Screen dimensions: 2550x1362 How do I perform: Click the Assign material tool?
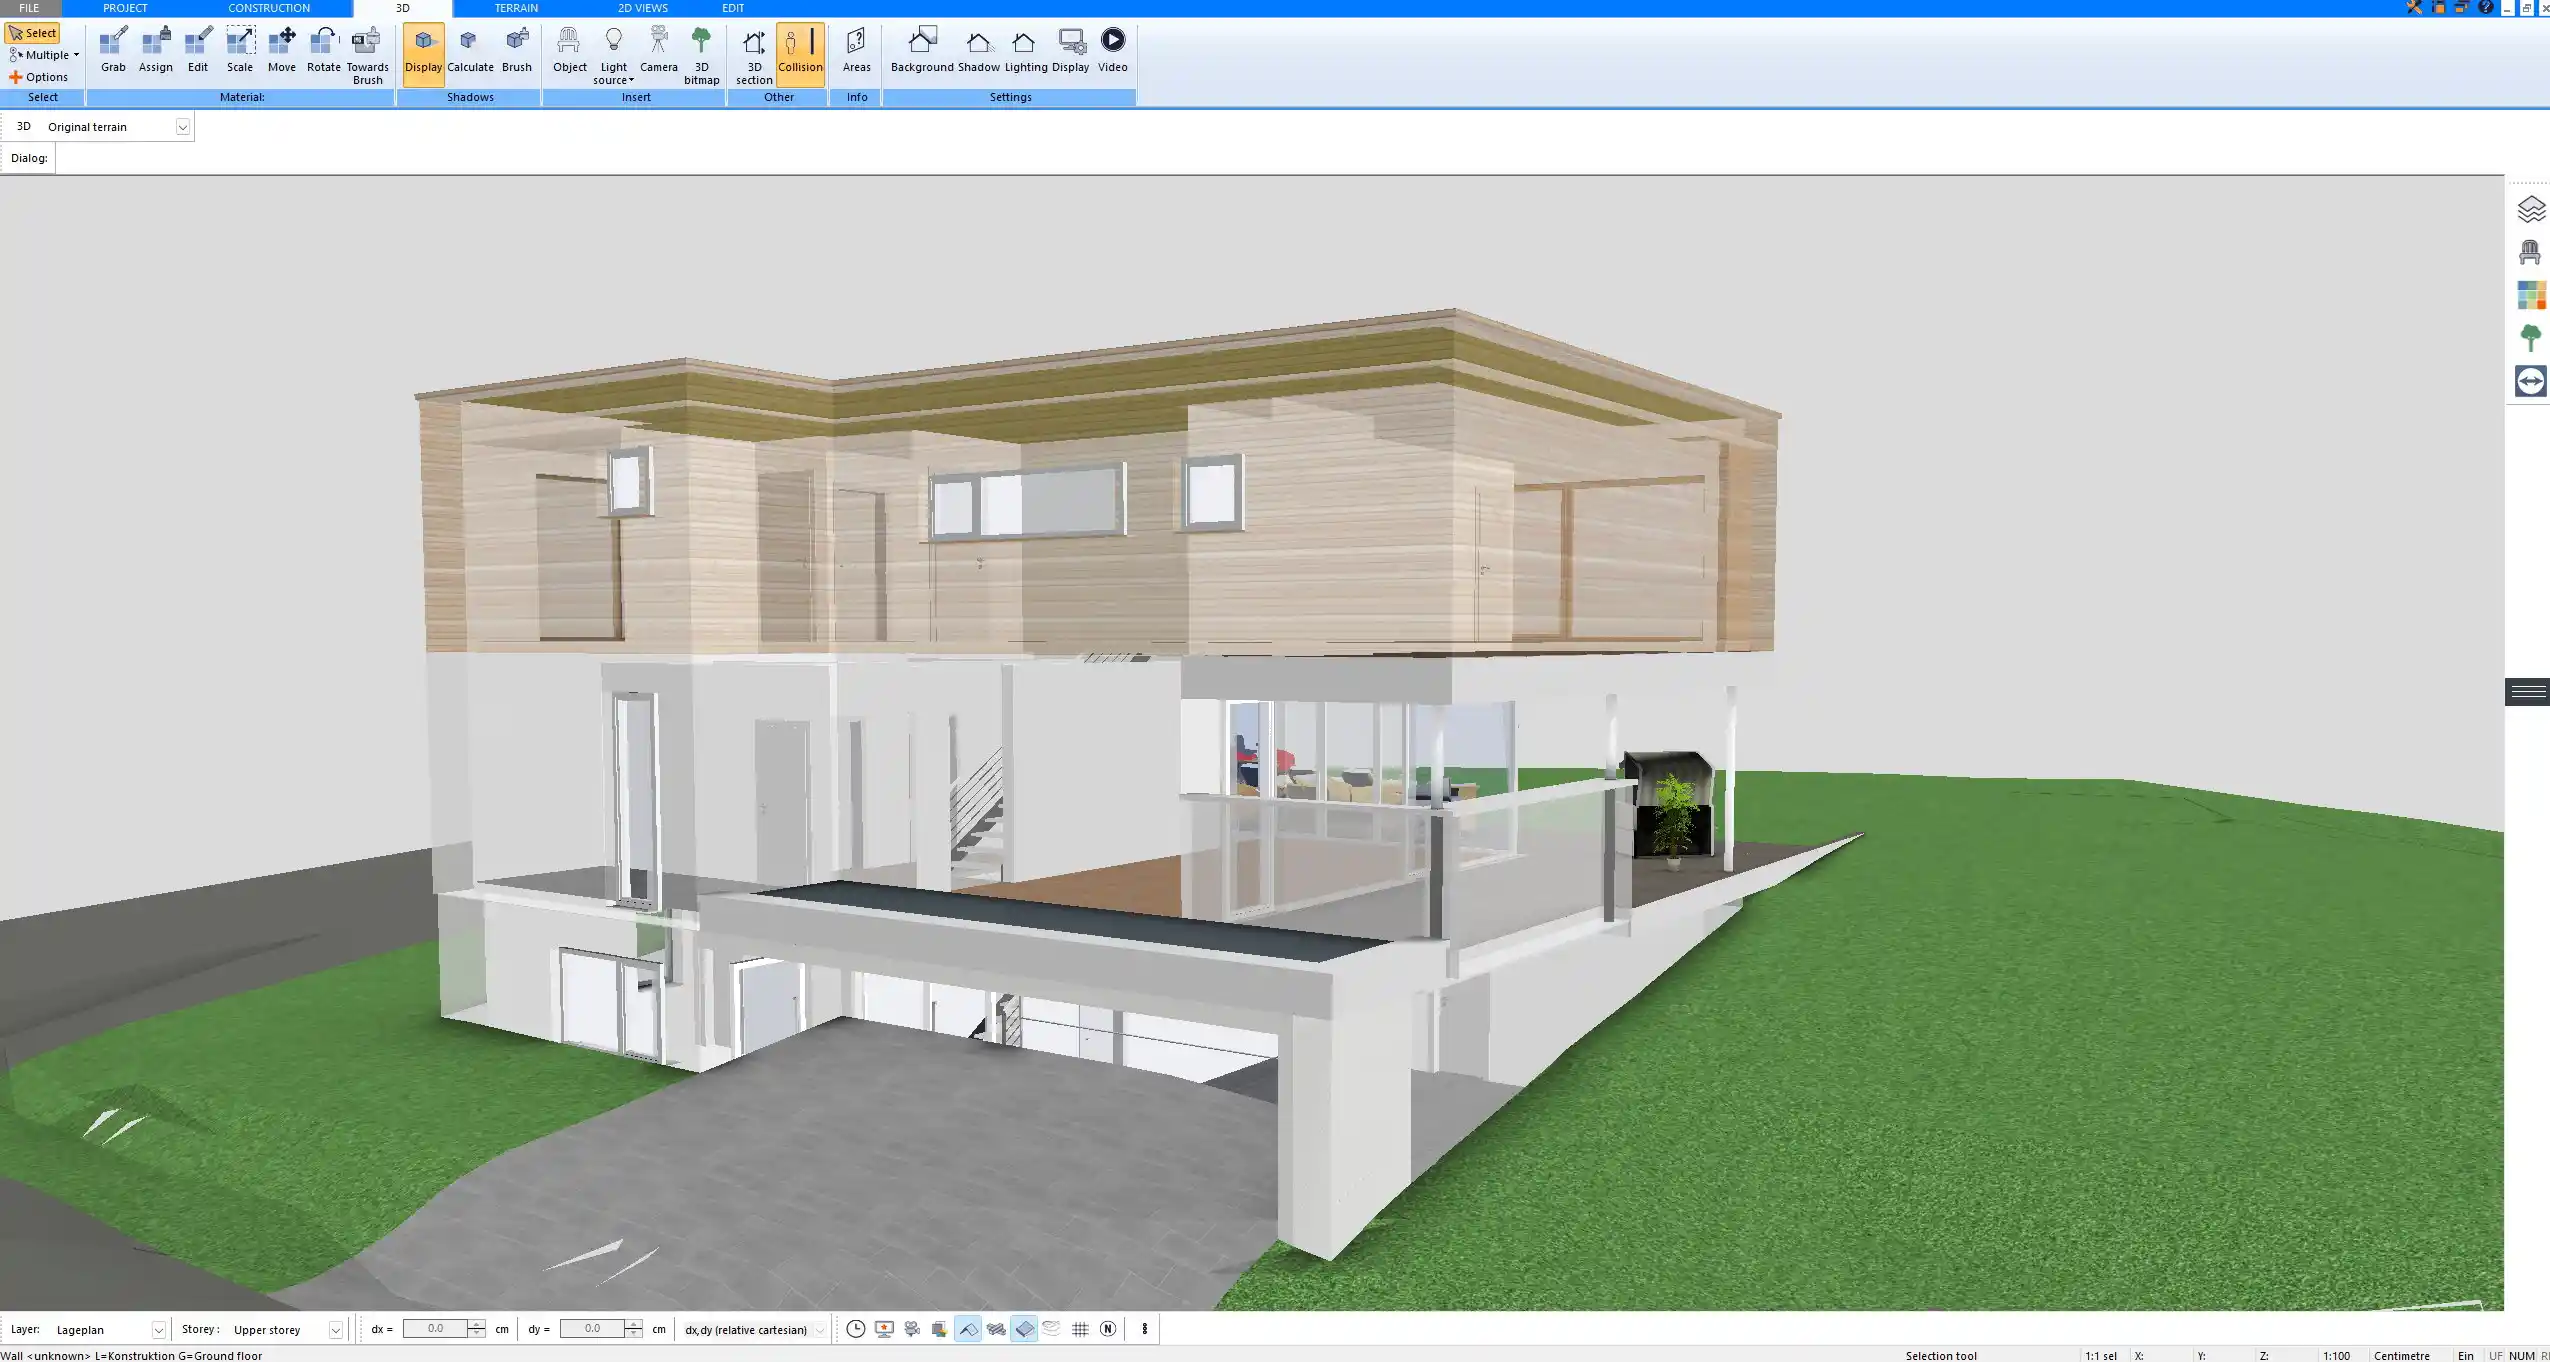click(155, 50)
